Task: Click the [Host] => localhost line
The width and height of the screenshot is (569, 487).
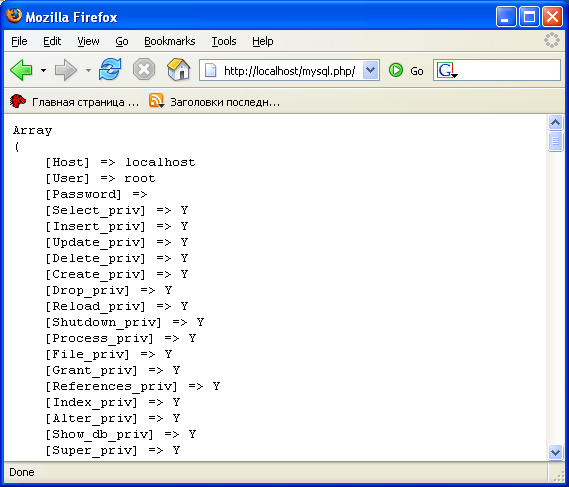Action: [120, 162]
